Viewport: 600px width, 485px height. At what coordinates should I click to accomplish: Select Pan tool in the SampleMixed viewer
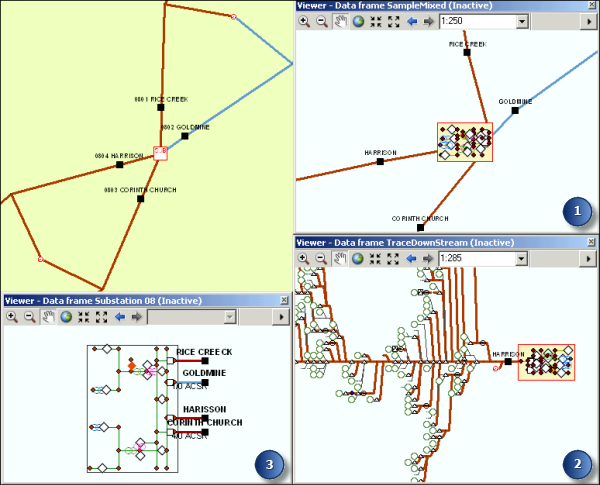pyautogui.click(x=339, y=21)
